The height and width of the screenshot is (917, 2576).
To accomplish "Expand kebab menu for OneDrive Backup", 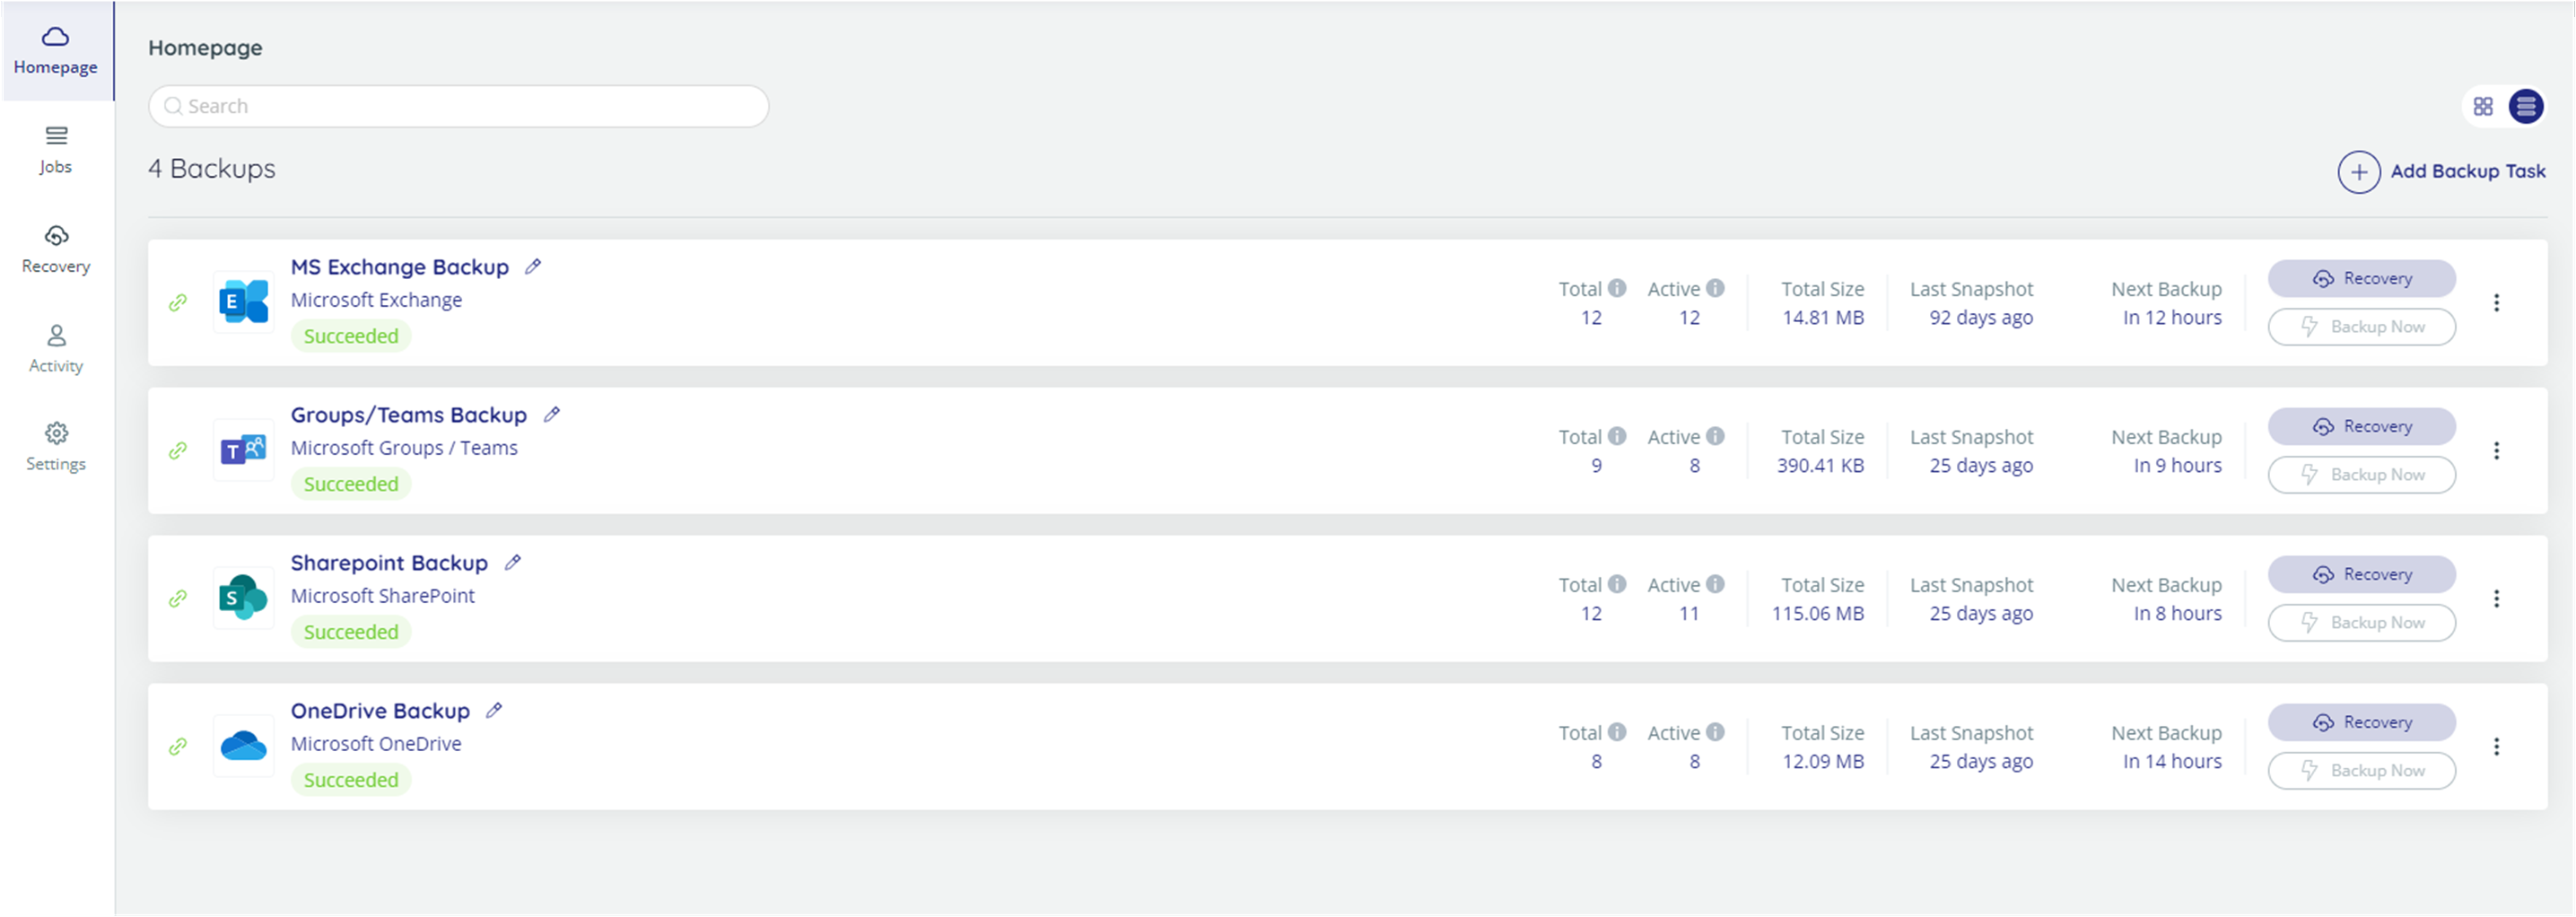I will coord(2496,746).
